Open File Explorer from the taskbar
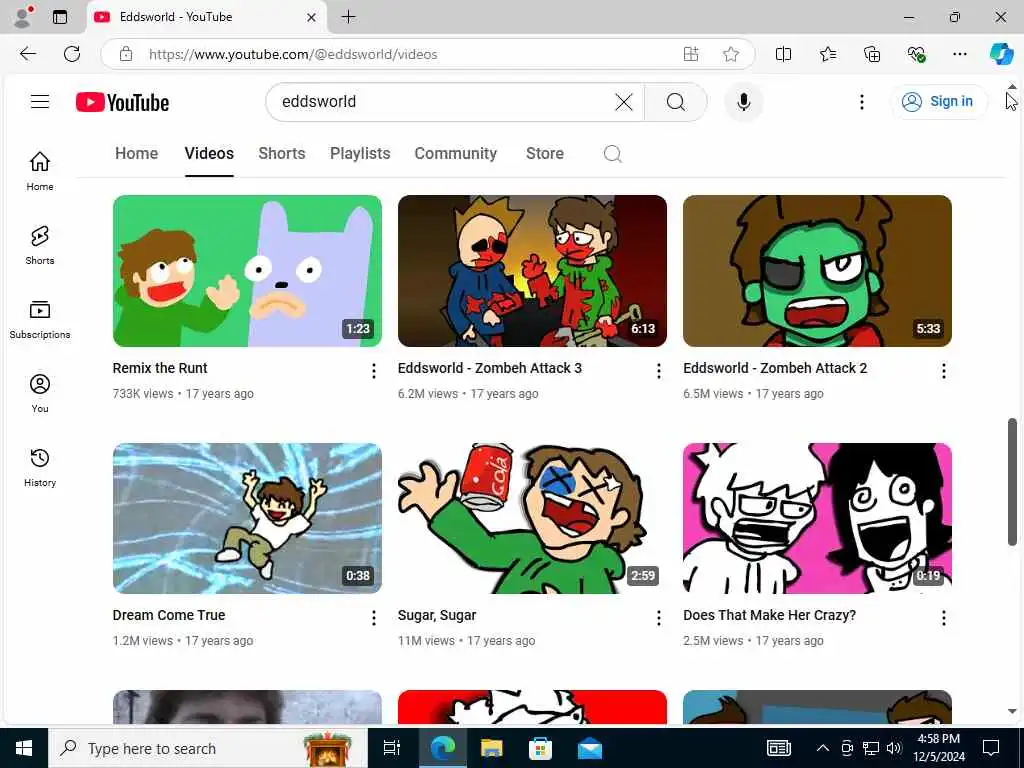This screenshot has height=768, width=1024. click(491, 748)
